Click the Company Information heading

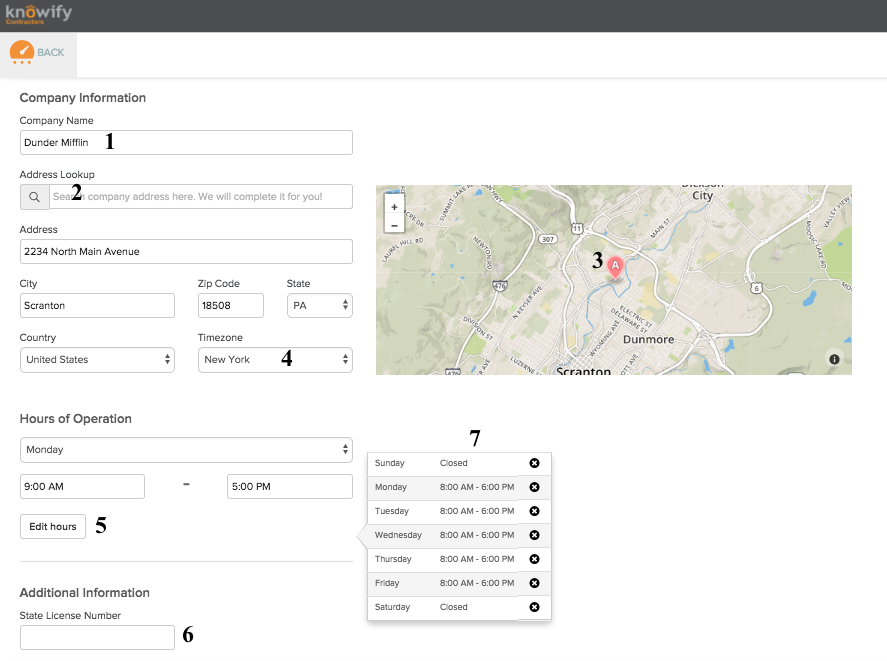coord(83,98)
